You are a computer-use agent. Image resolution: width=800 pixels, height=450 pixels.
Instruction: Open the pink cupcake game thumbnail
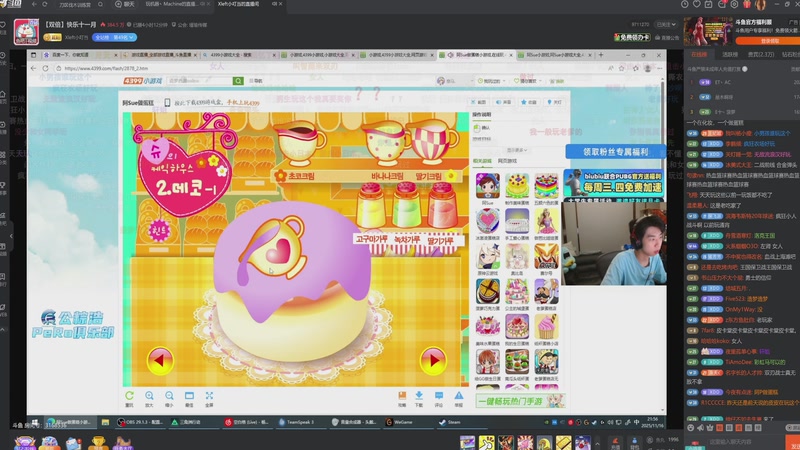click(546, 327)
